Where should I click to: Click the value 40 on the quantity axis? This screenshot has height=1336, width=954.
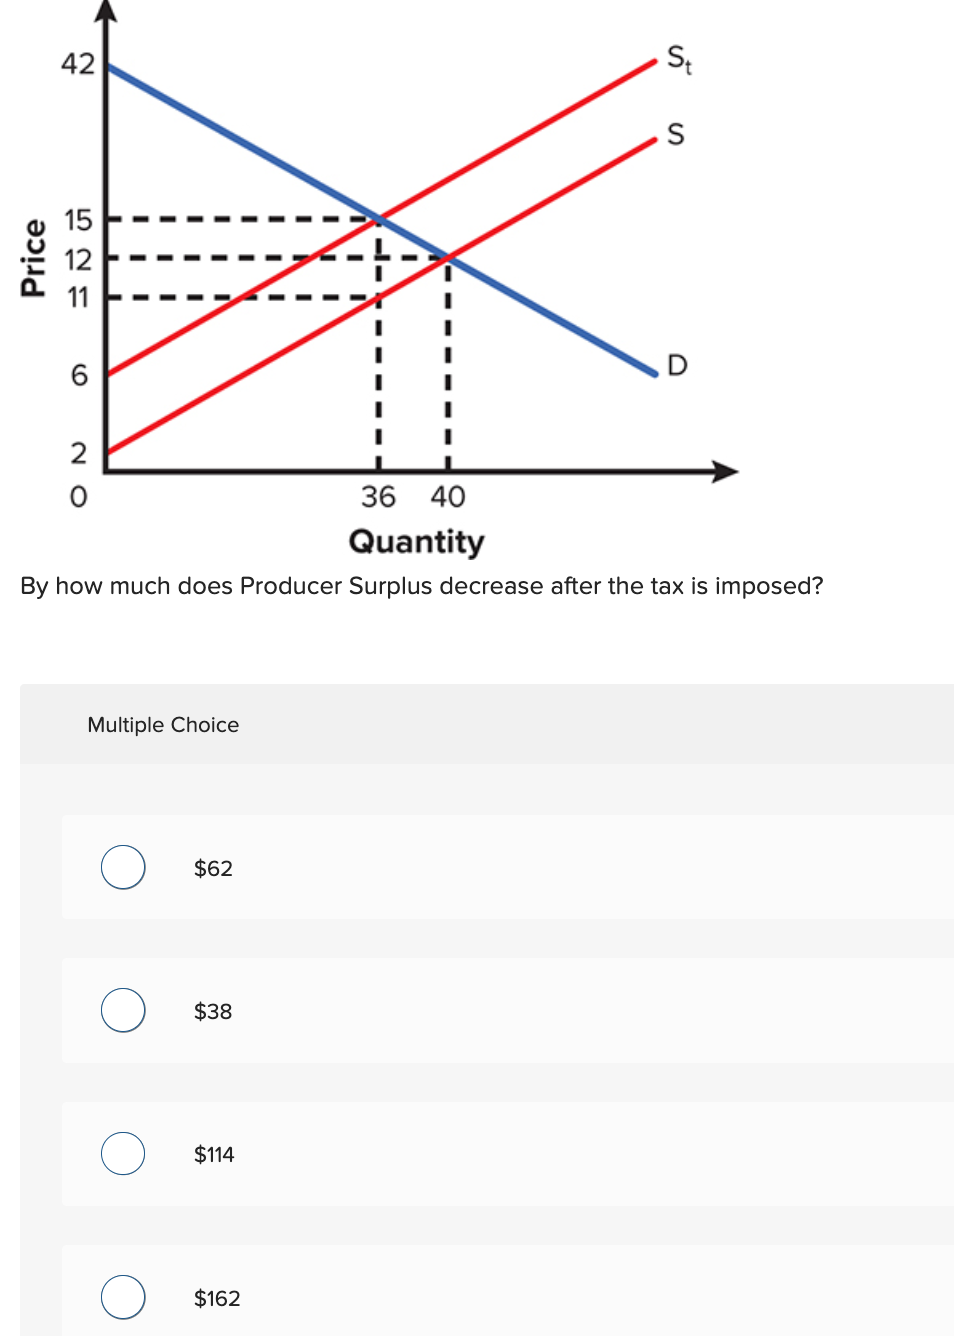(447, 496)
